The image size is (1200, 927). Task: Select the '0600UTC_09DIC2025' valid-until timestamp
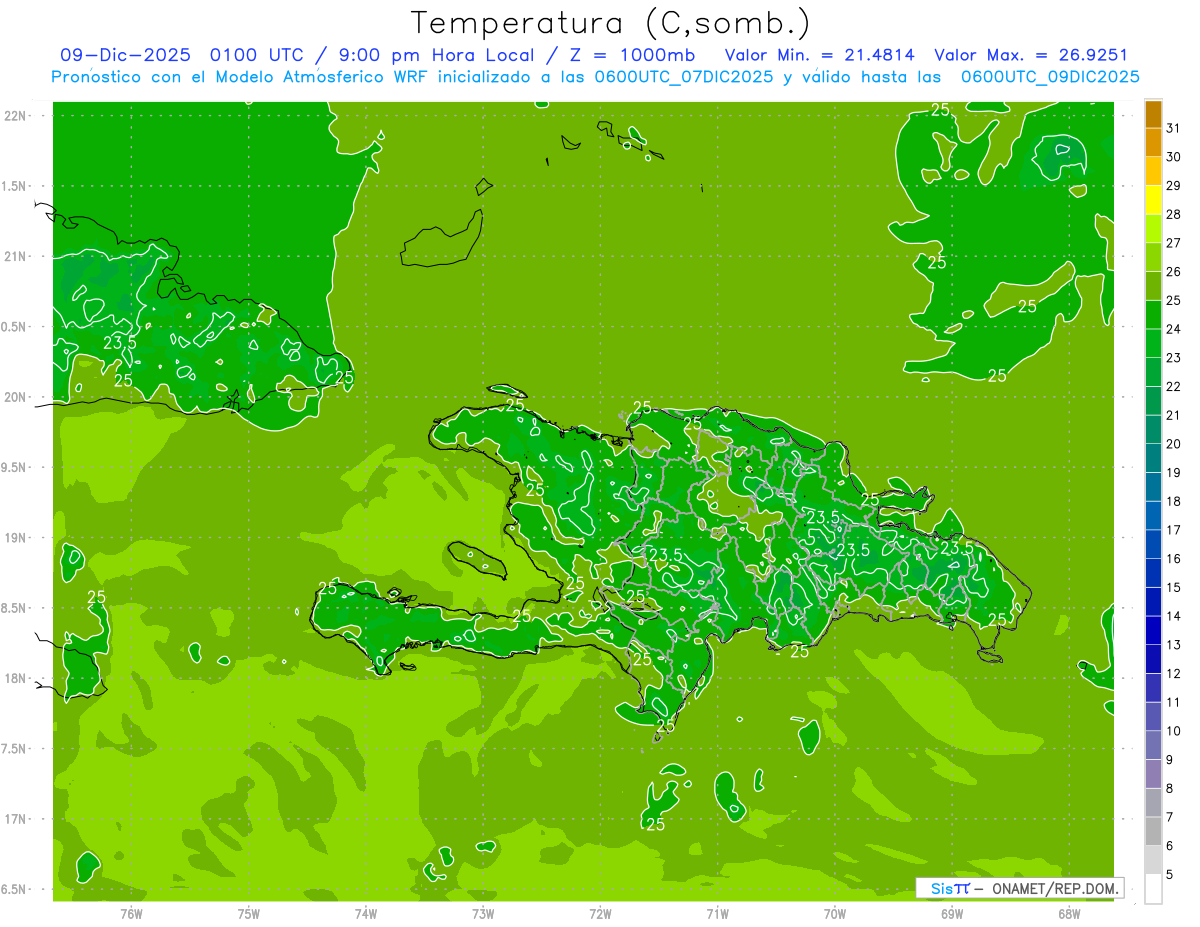1050,76
